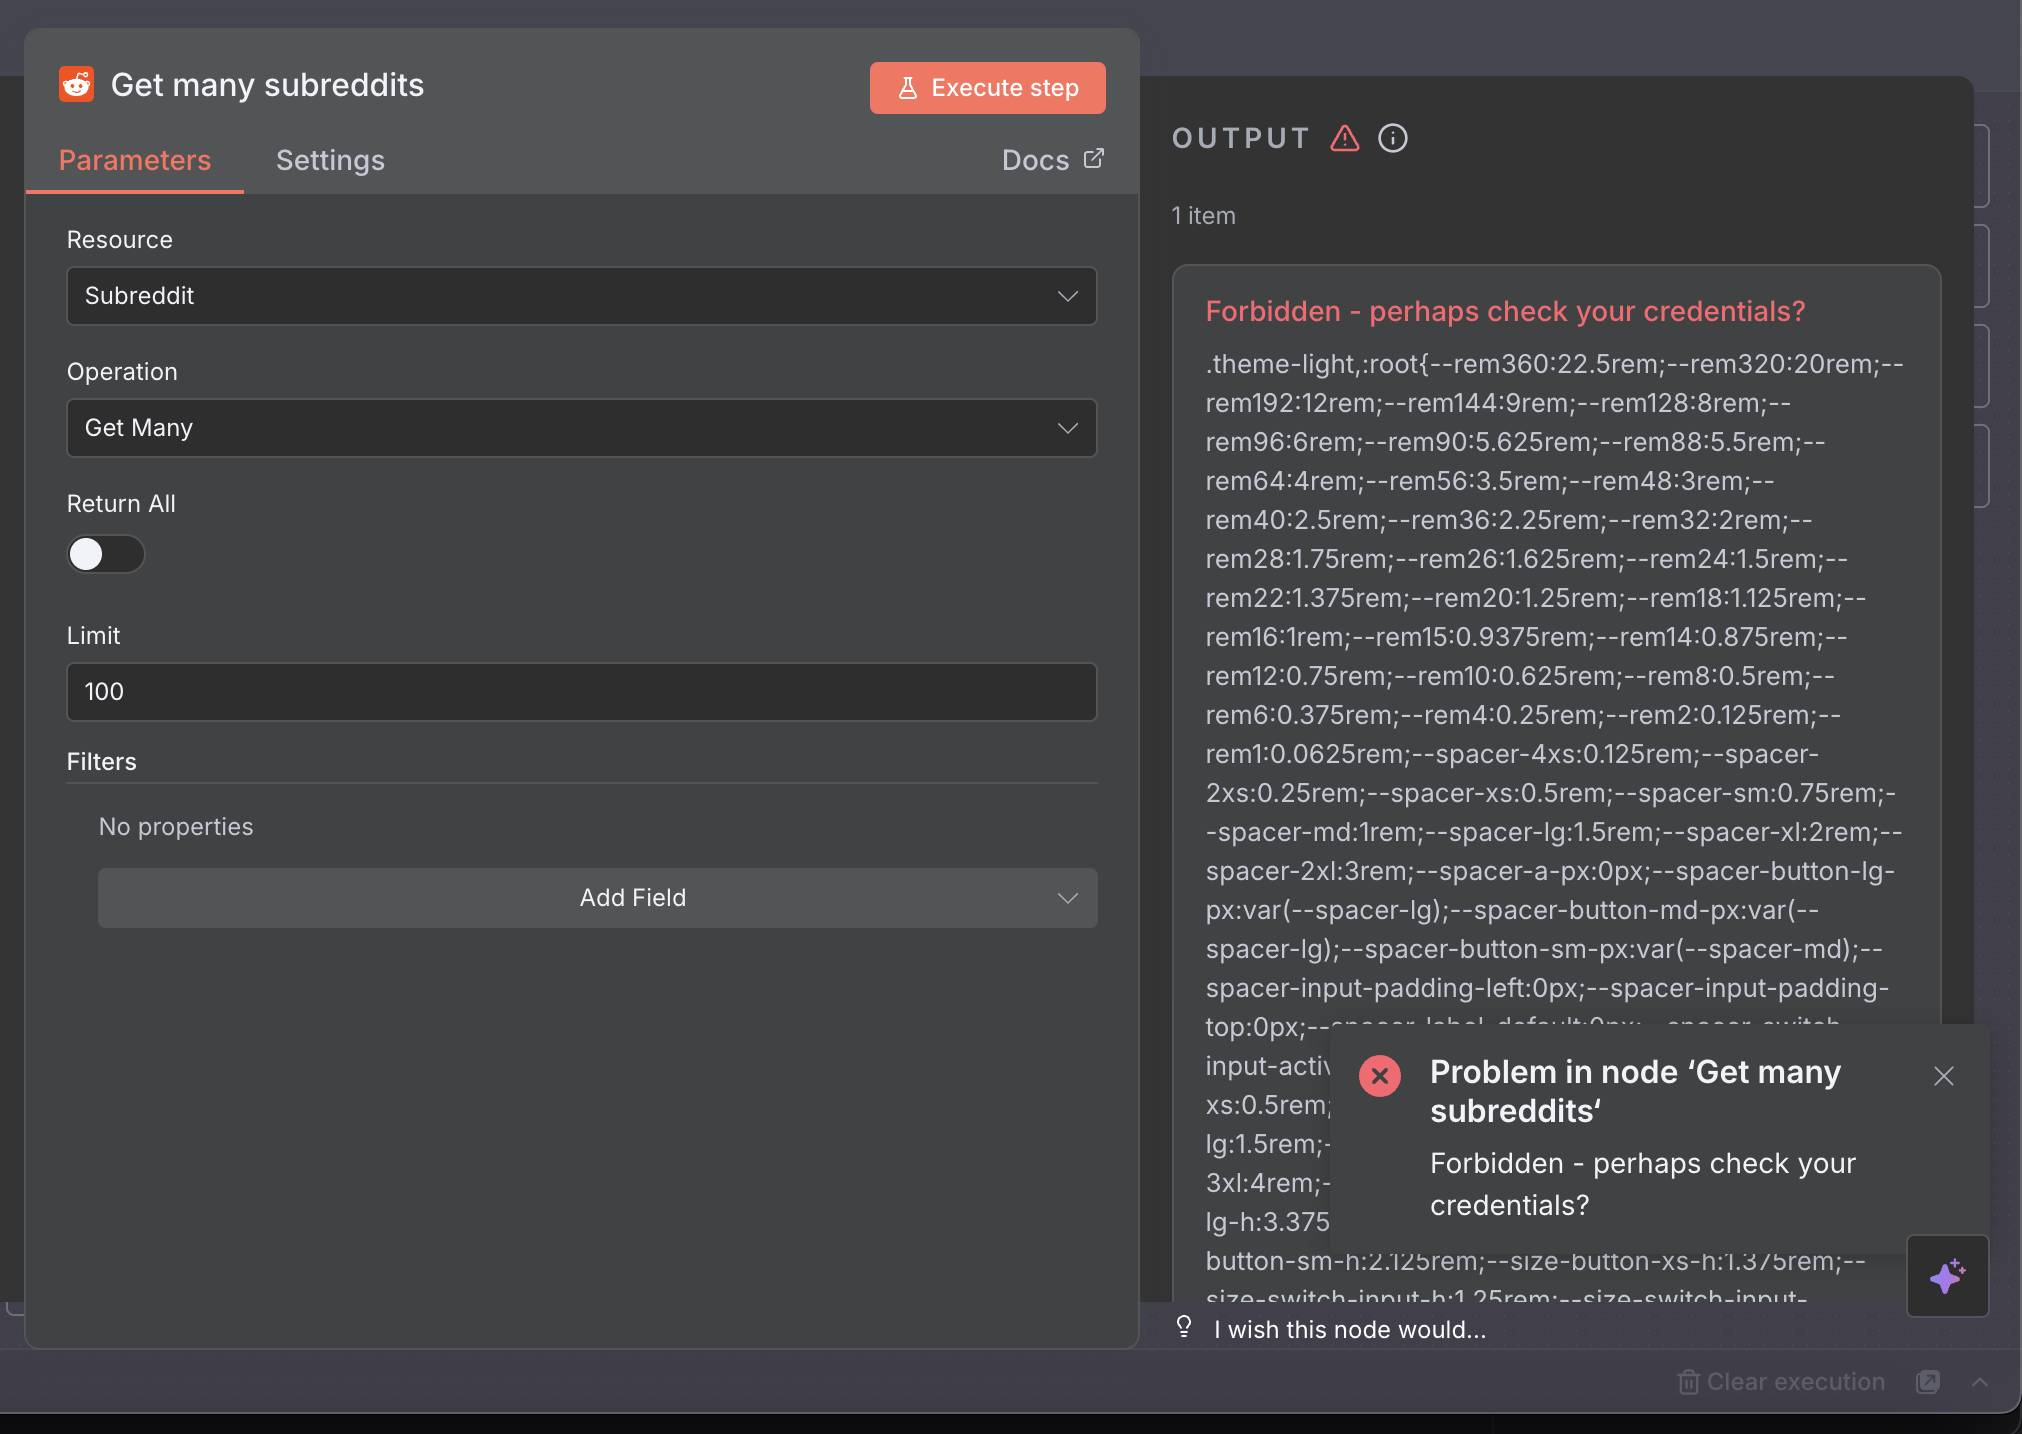Open the AI assistant sparkle button
Viewport: 2022px width, 1434px height.
1946,1276
